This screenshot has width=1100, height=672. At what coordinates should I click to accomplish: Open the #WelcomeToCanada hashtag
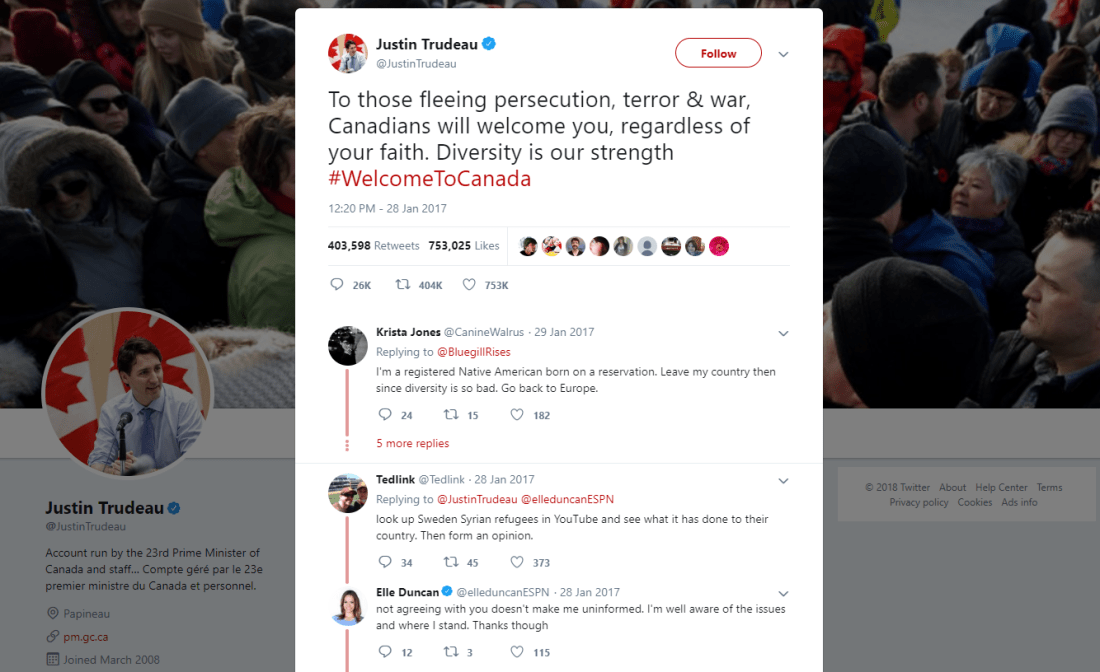(x=429, y=178)
